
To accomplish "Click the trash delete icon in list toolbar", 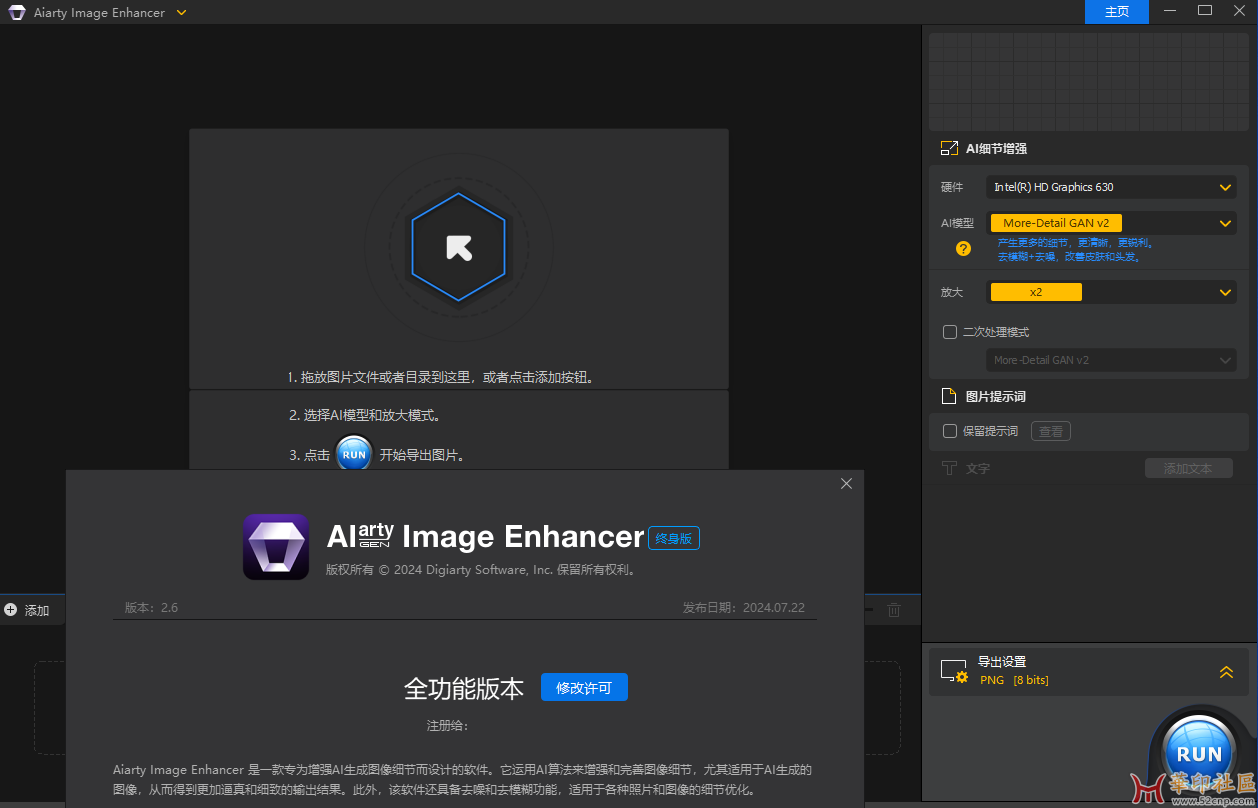I will tap(894, 610).
